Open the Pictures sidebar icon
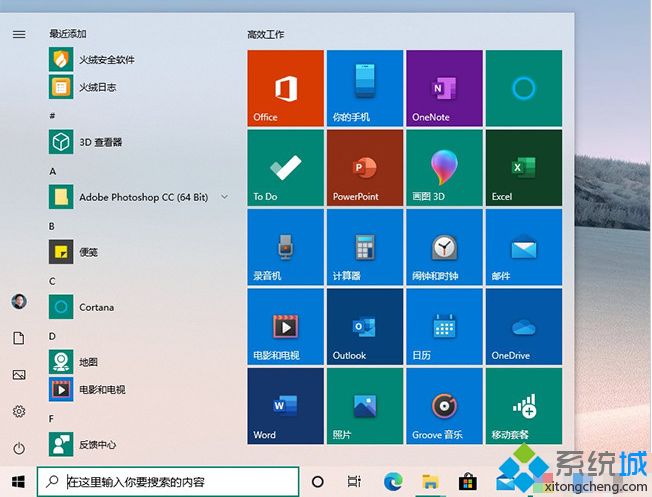Screen dimensions: 652x497 (x=19, y=375)
